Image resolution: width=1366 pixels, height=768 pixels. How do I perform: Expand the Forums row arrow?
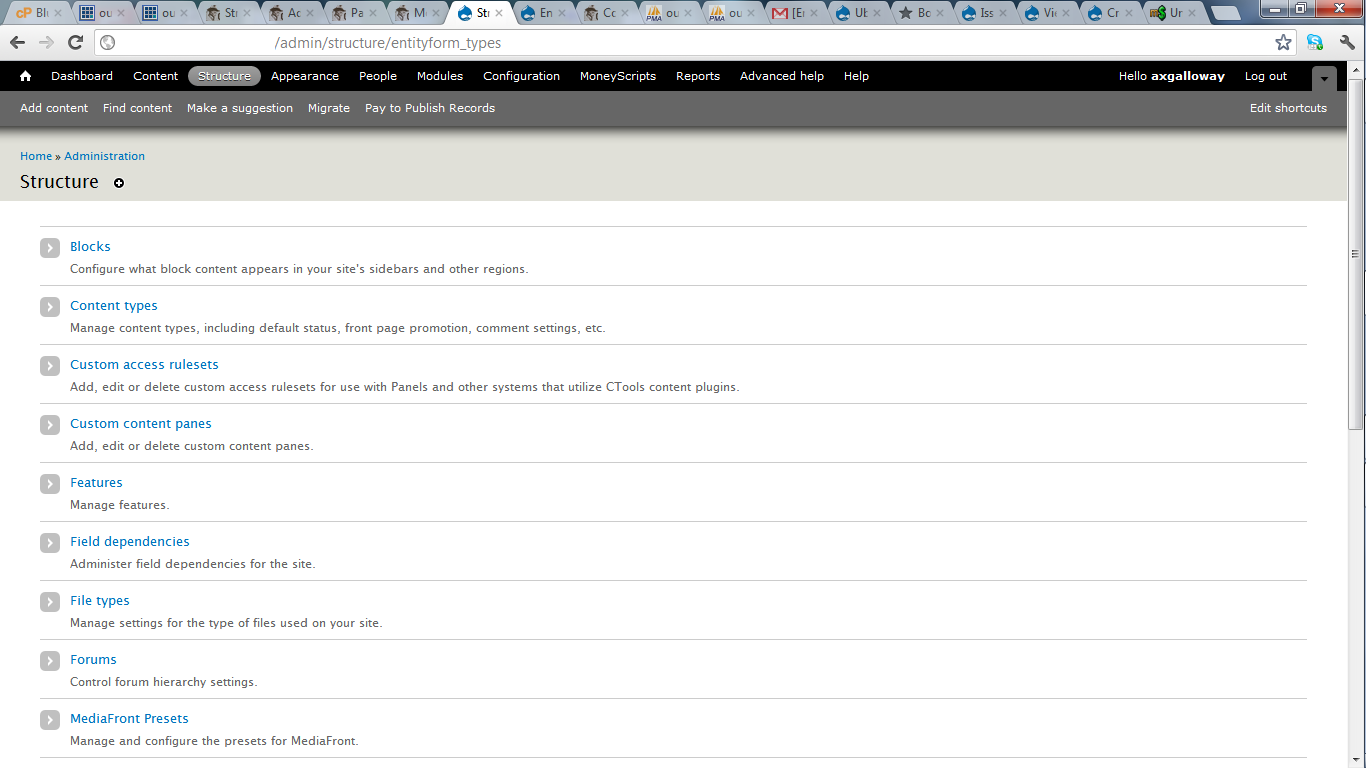(49, 660)
